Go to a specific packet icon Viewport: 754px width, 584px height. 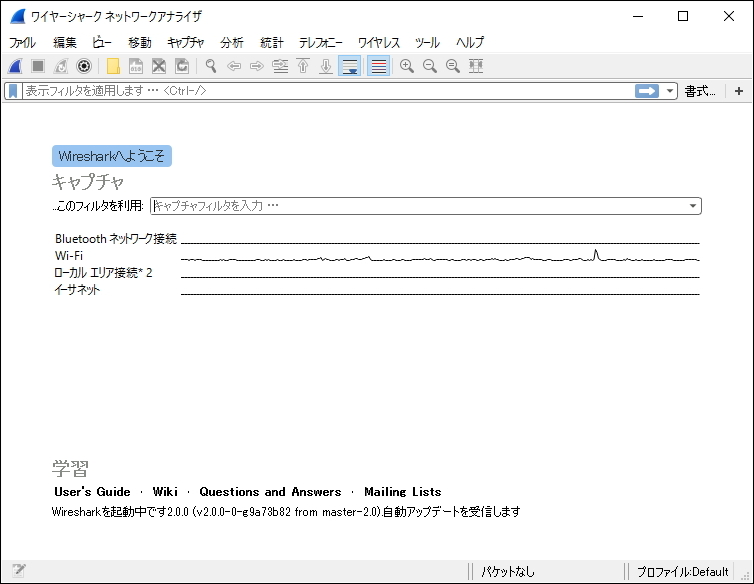[280, 66]
